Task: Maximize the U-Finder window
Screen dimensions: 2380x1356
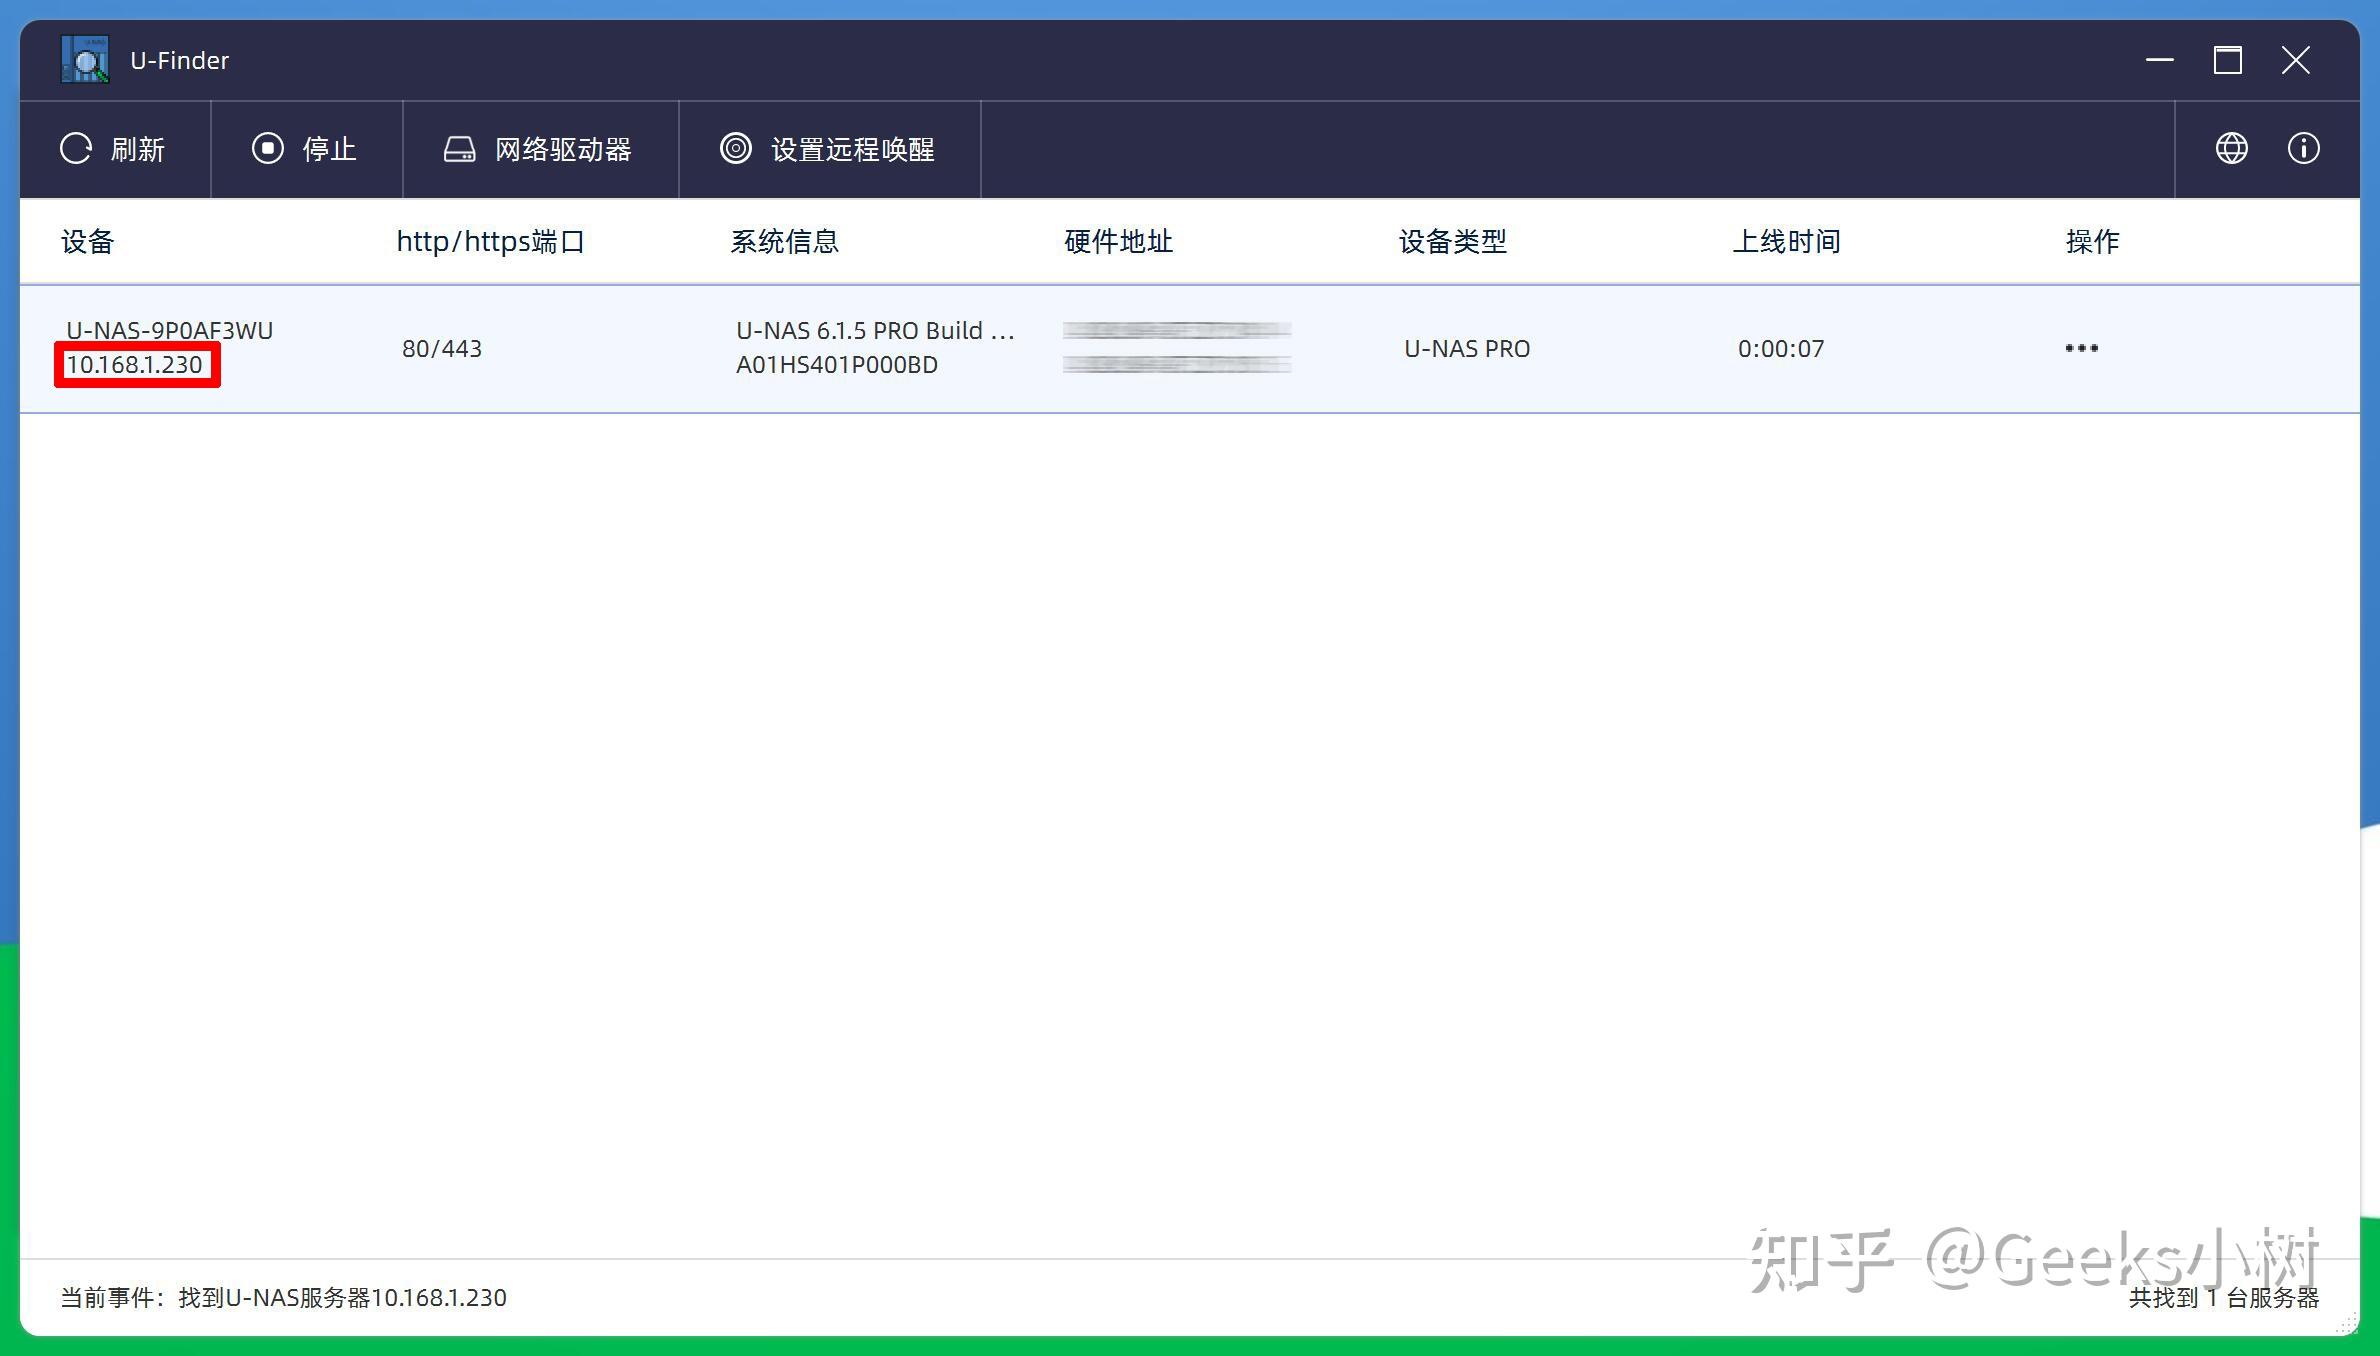Action: (2227, 60)
